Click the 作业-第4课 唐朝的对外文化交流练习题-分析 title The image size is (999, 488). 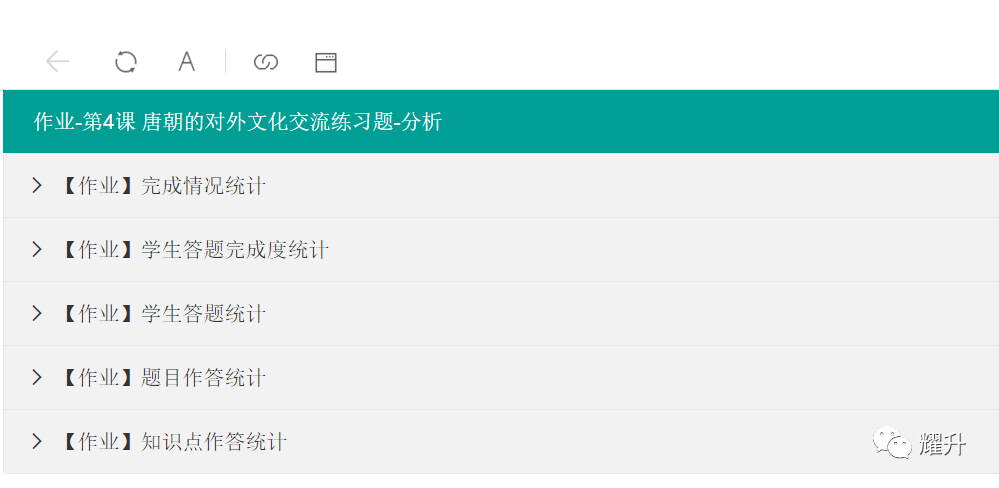coord(238,121)
